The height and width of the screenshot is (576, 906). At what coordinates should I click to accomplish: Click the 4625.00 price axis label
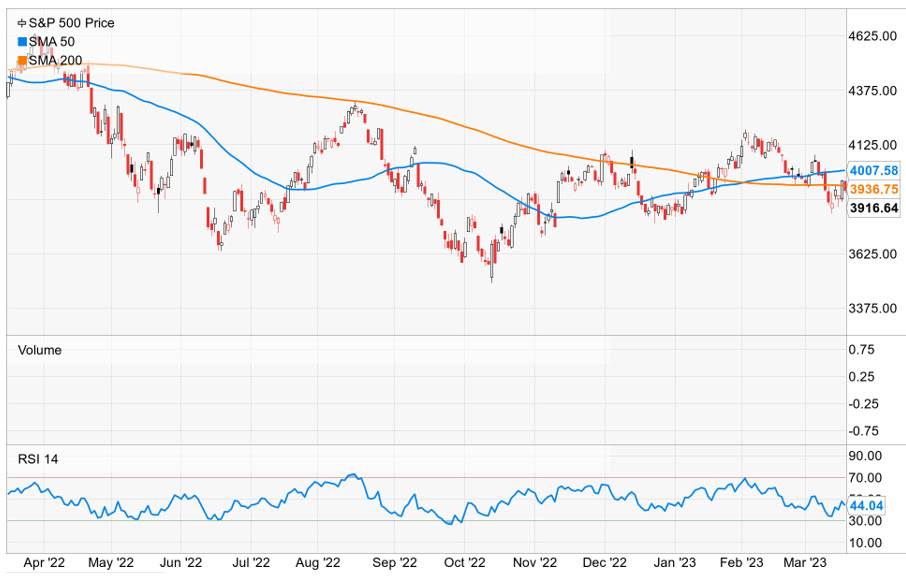tap(868, 36)
